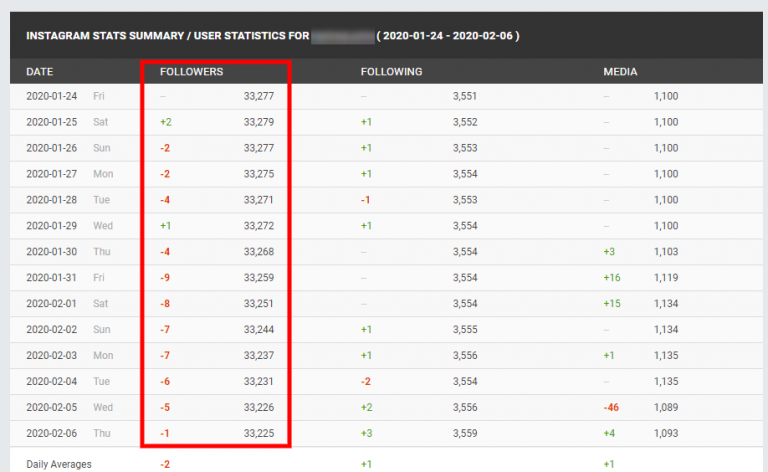The height and width of the screenshot is (472, 768).
Task: Click follower count 33,275
Action: click(259, 174)
